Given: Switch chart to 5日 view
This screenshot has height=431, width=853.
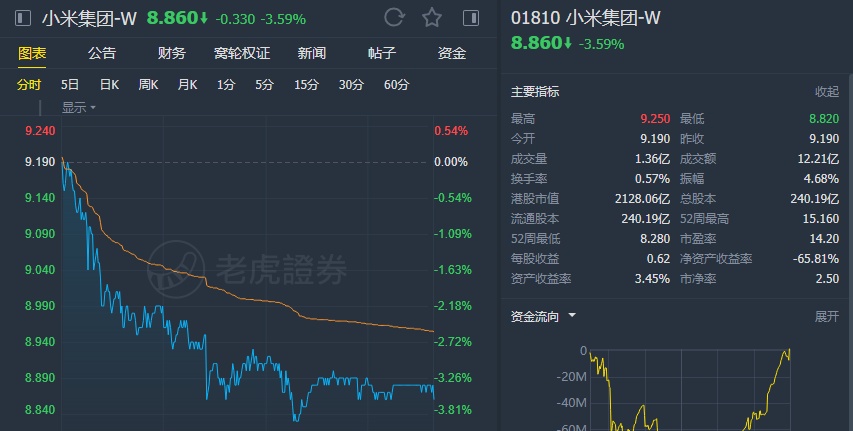Looking at the screenshot, I should click(x=70, y=85).
